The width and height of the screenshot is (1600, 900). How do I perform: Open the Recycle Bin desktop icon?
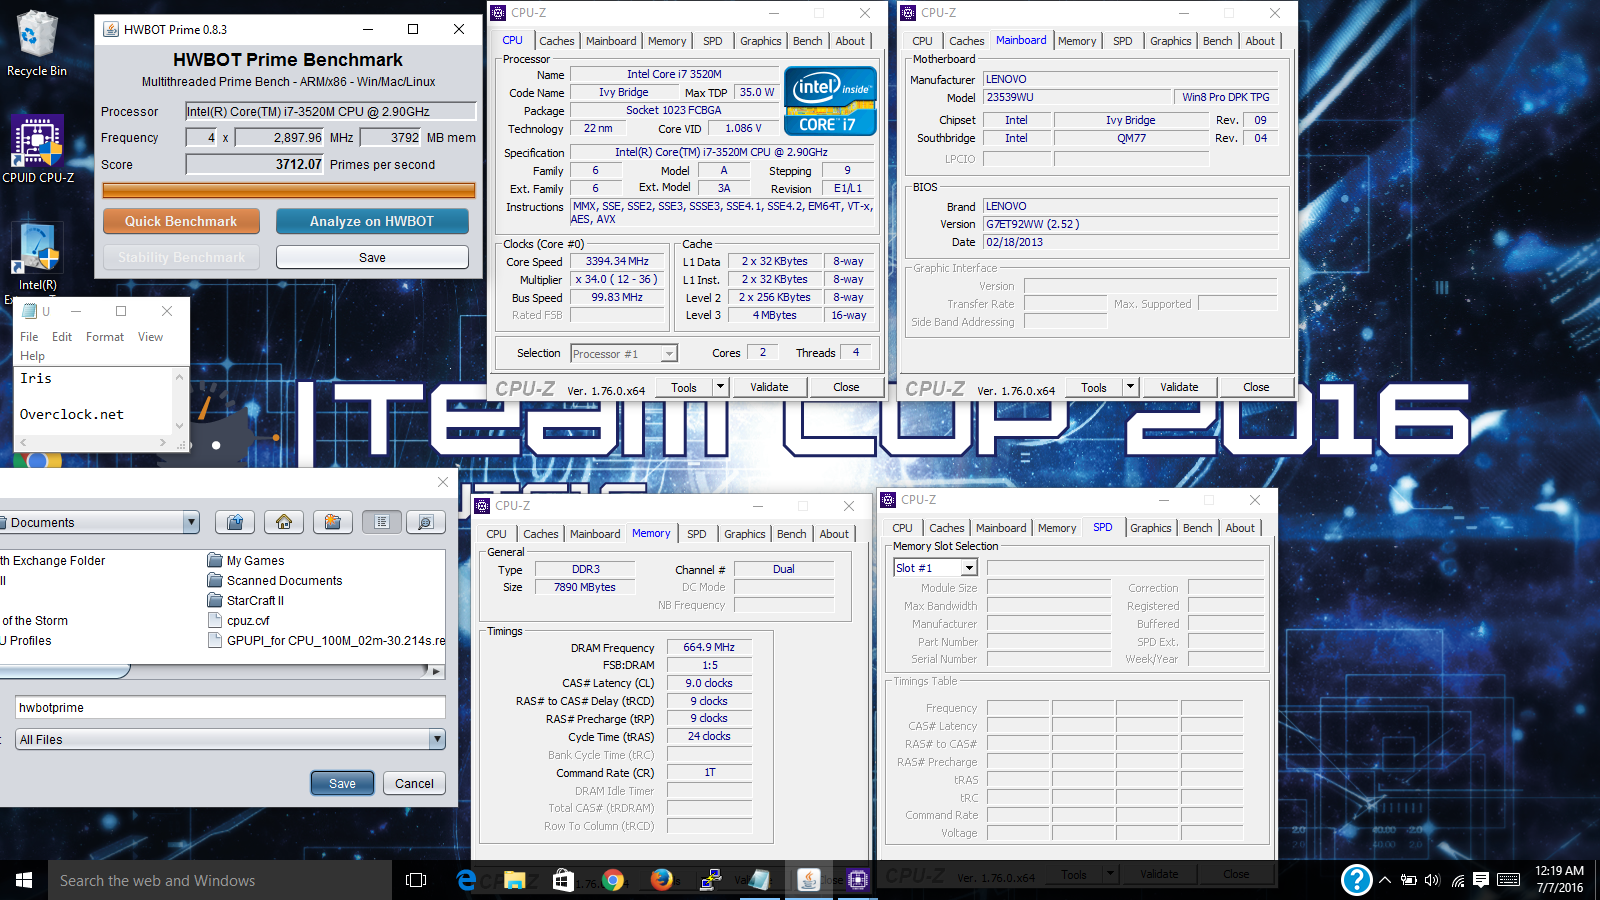click(37, 42)
